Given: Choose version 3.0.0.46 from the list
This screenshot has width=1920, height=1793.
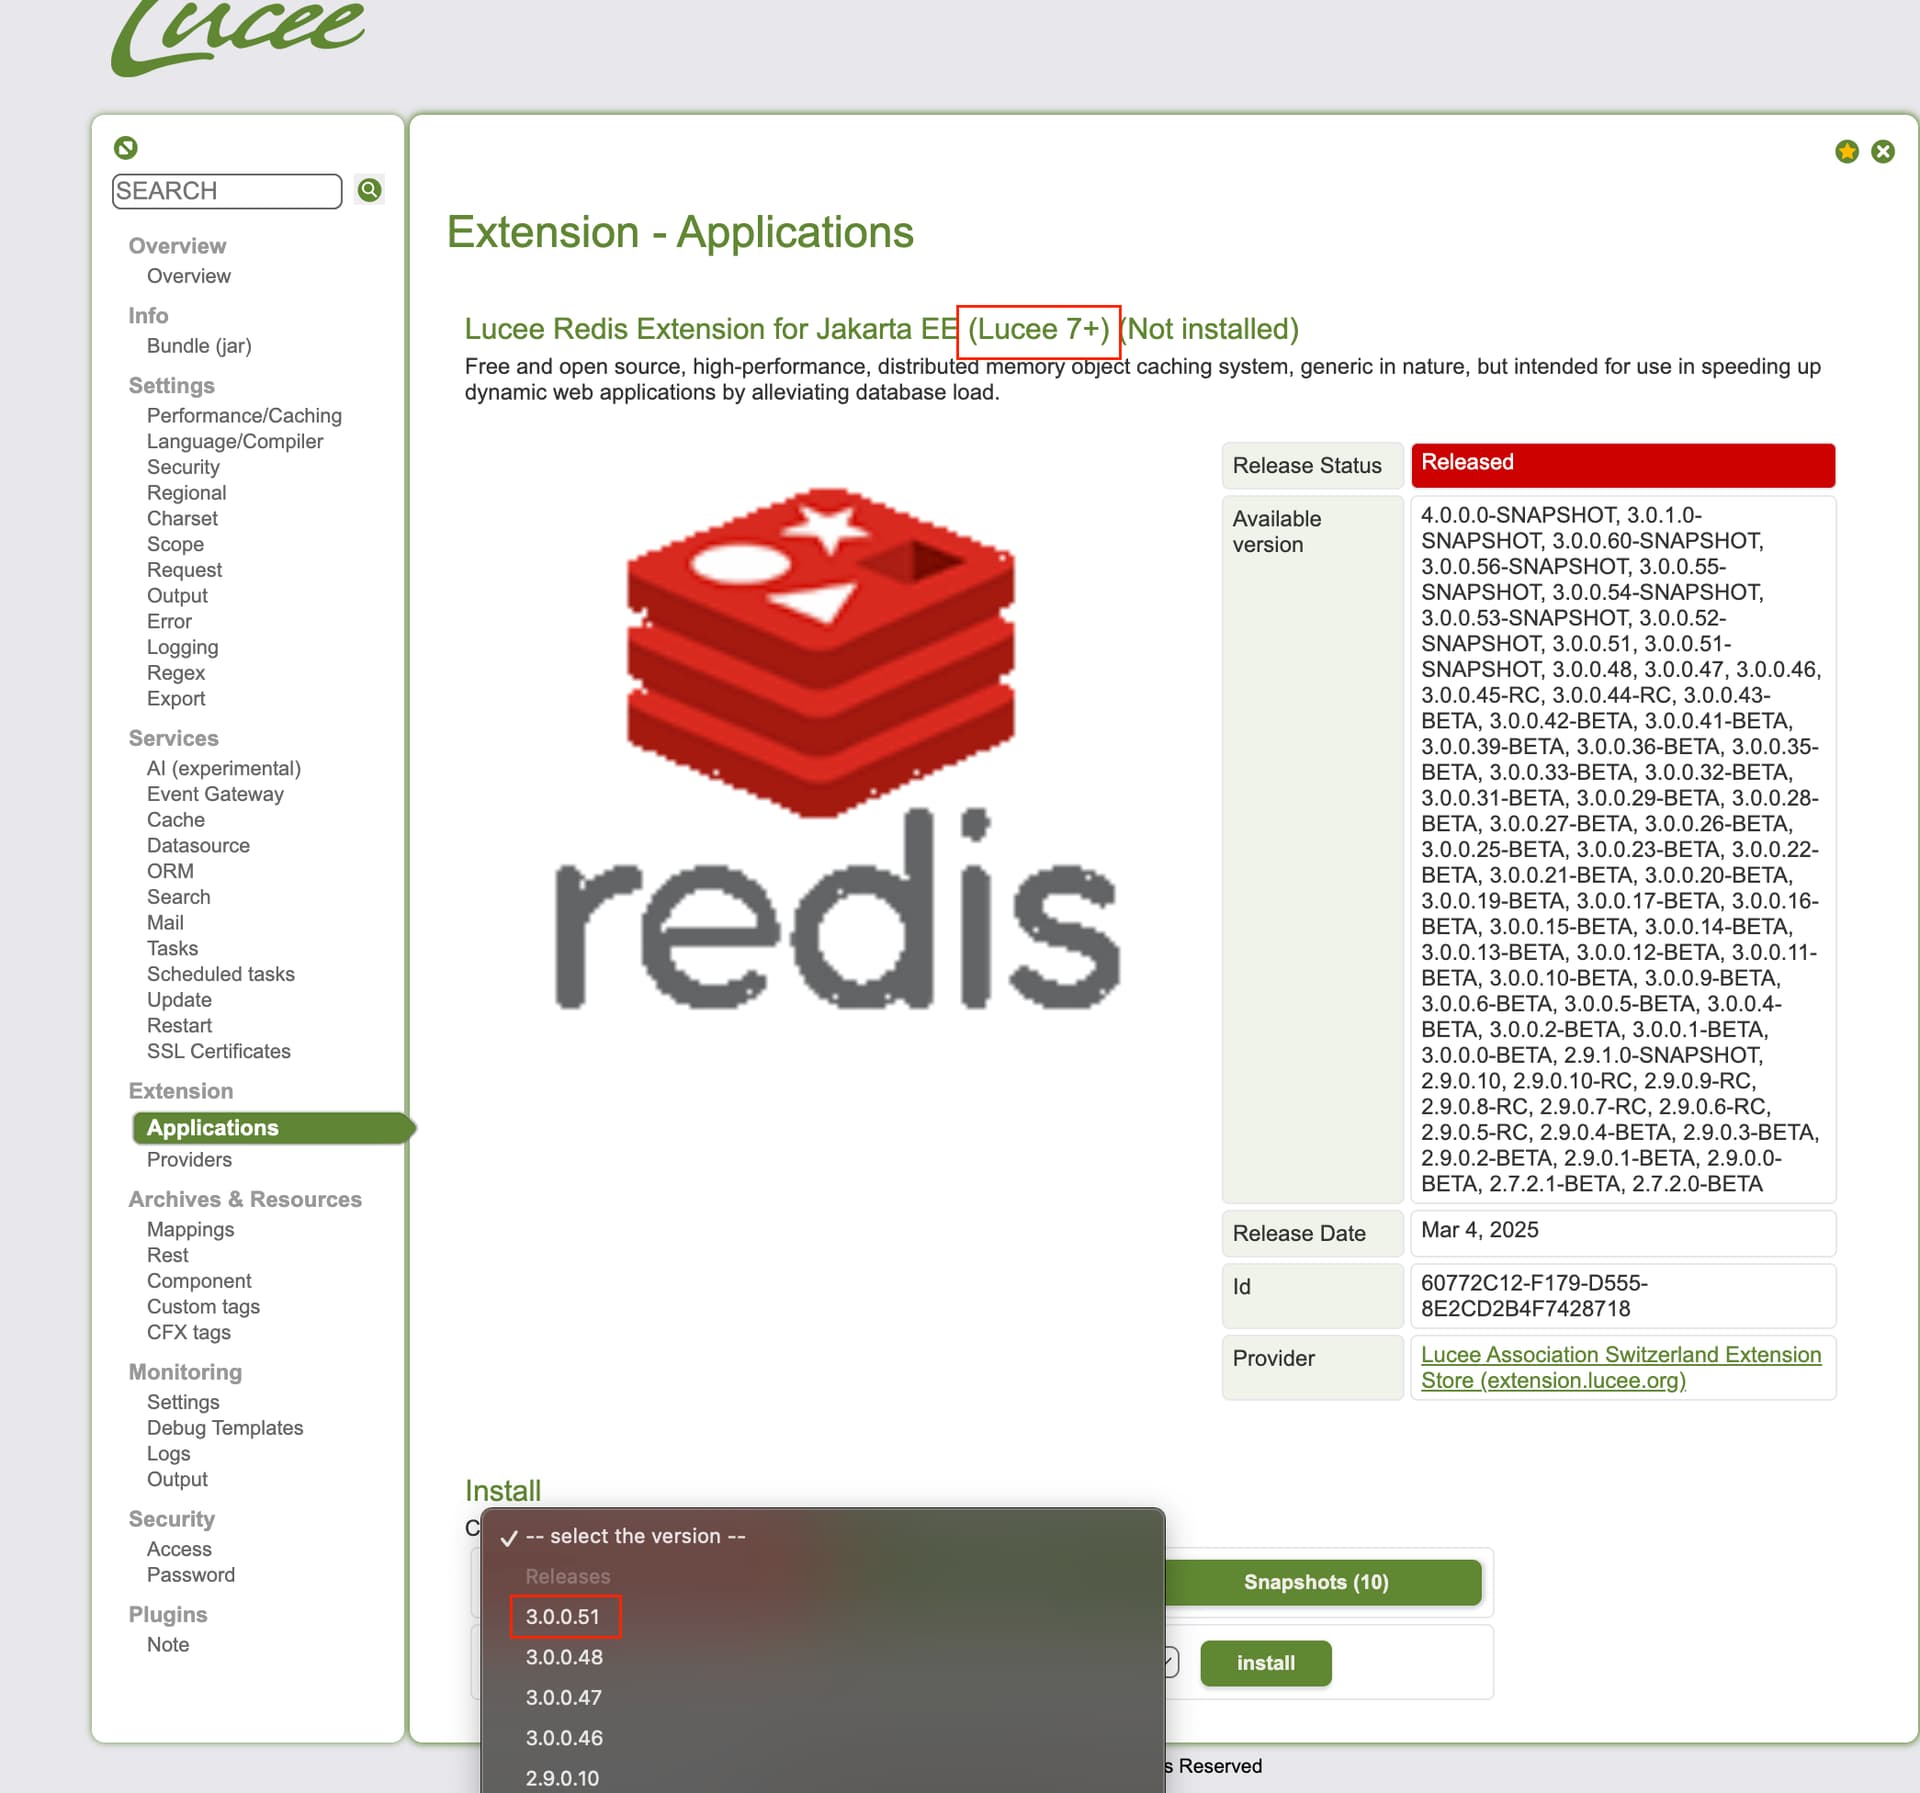Looking at the screenshot, I should [x=565, y=1738].
